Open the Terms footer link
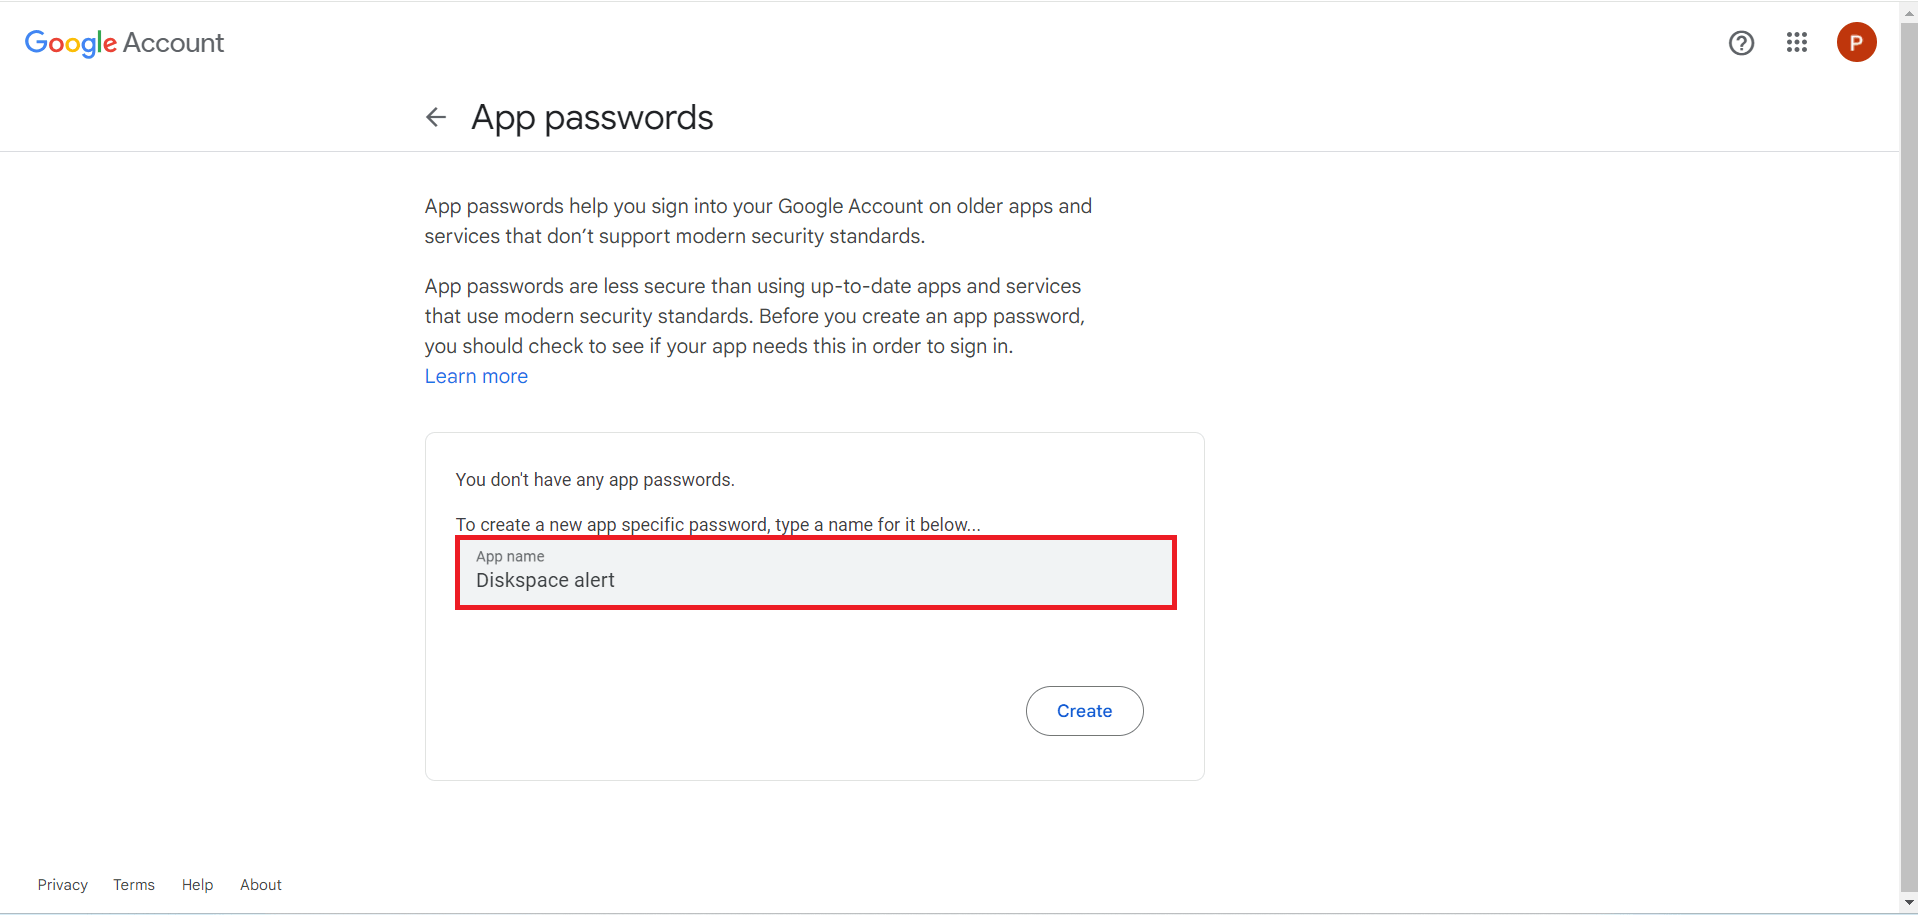 tap(134, 885)
